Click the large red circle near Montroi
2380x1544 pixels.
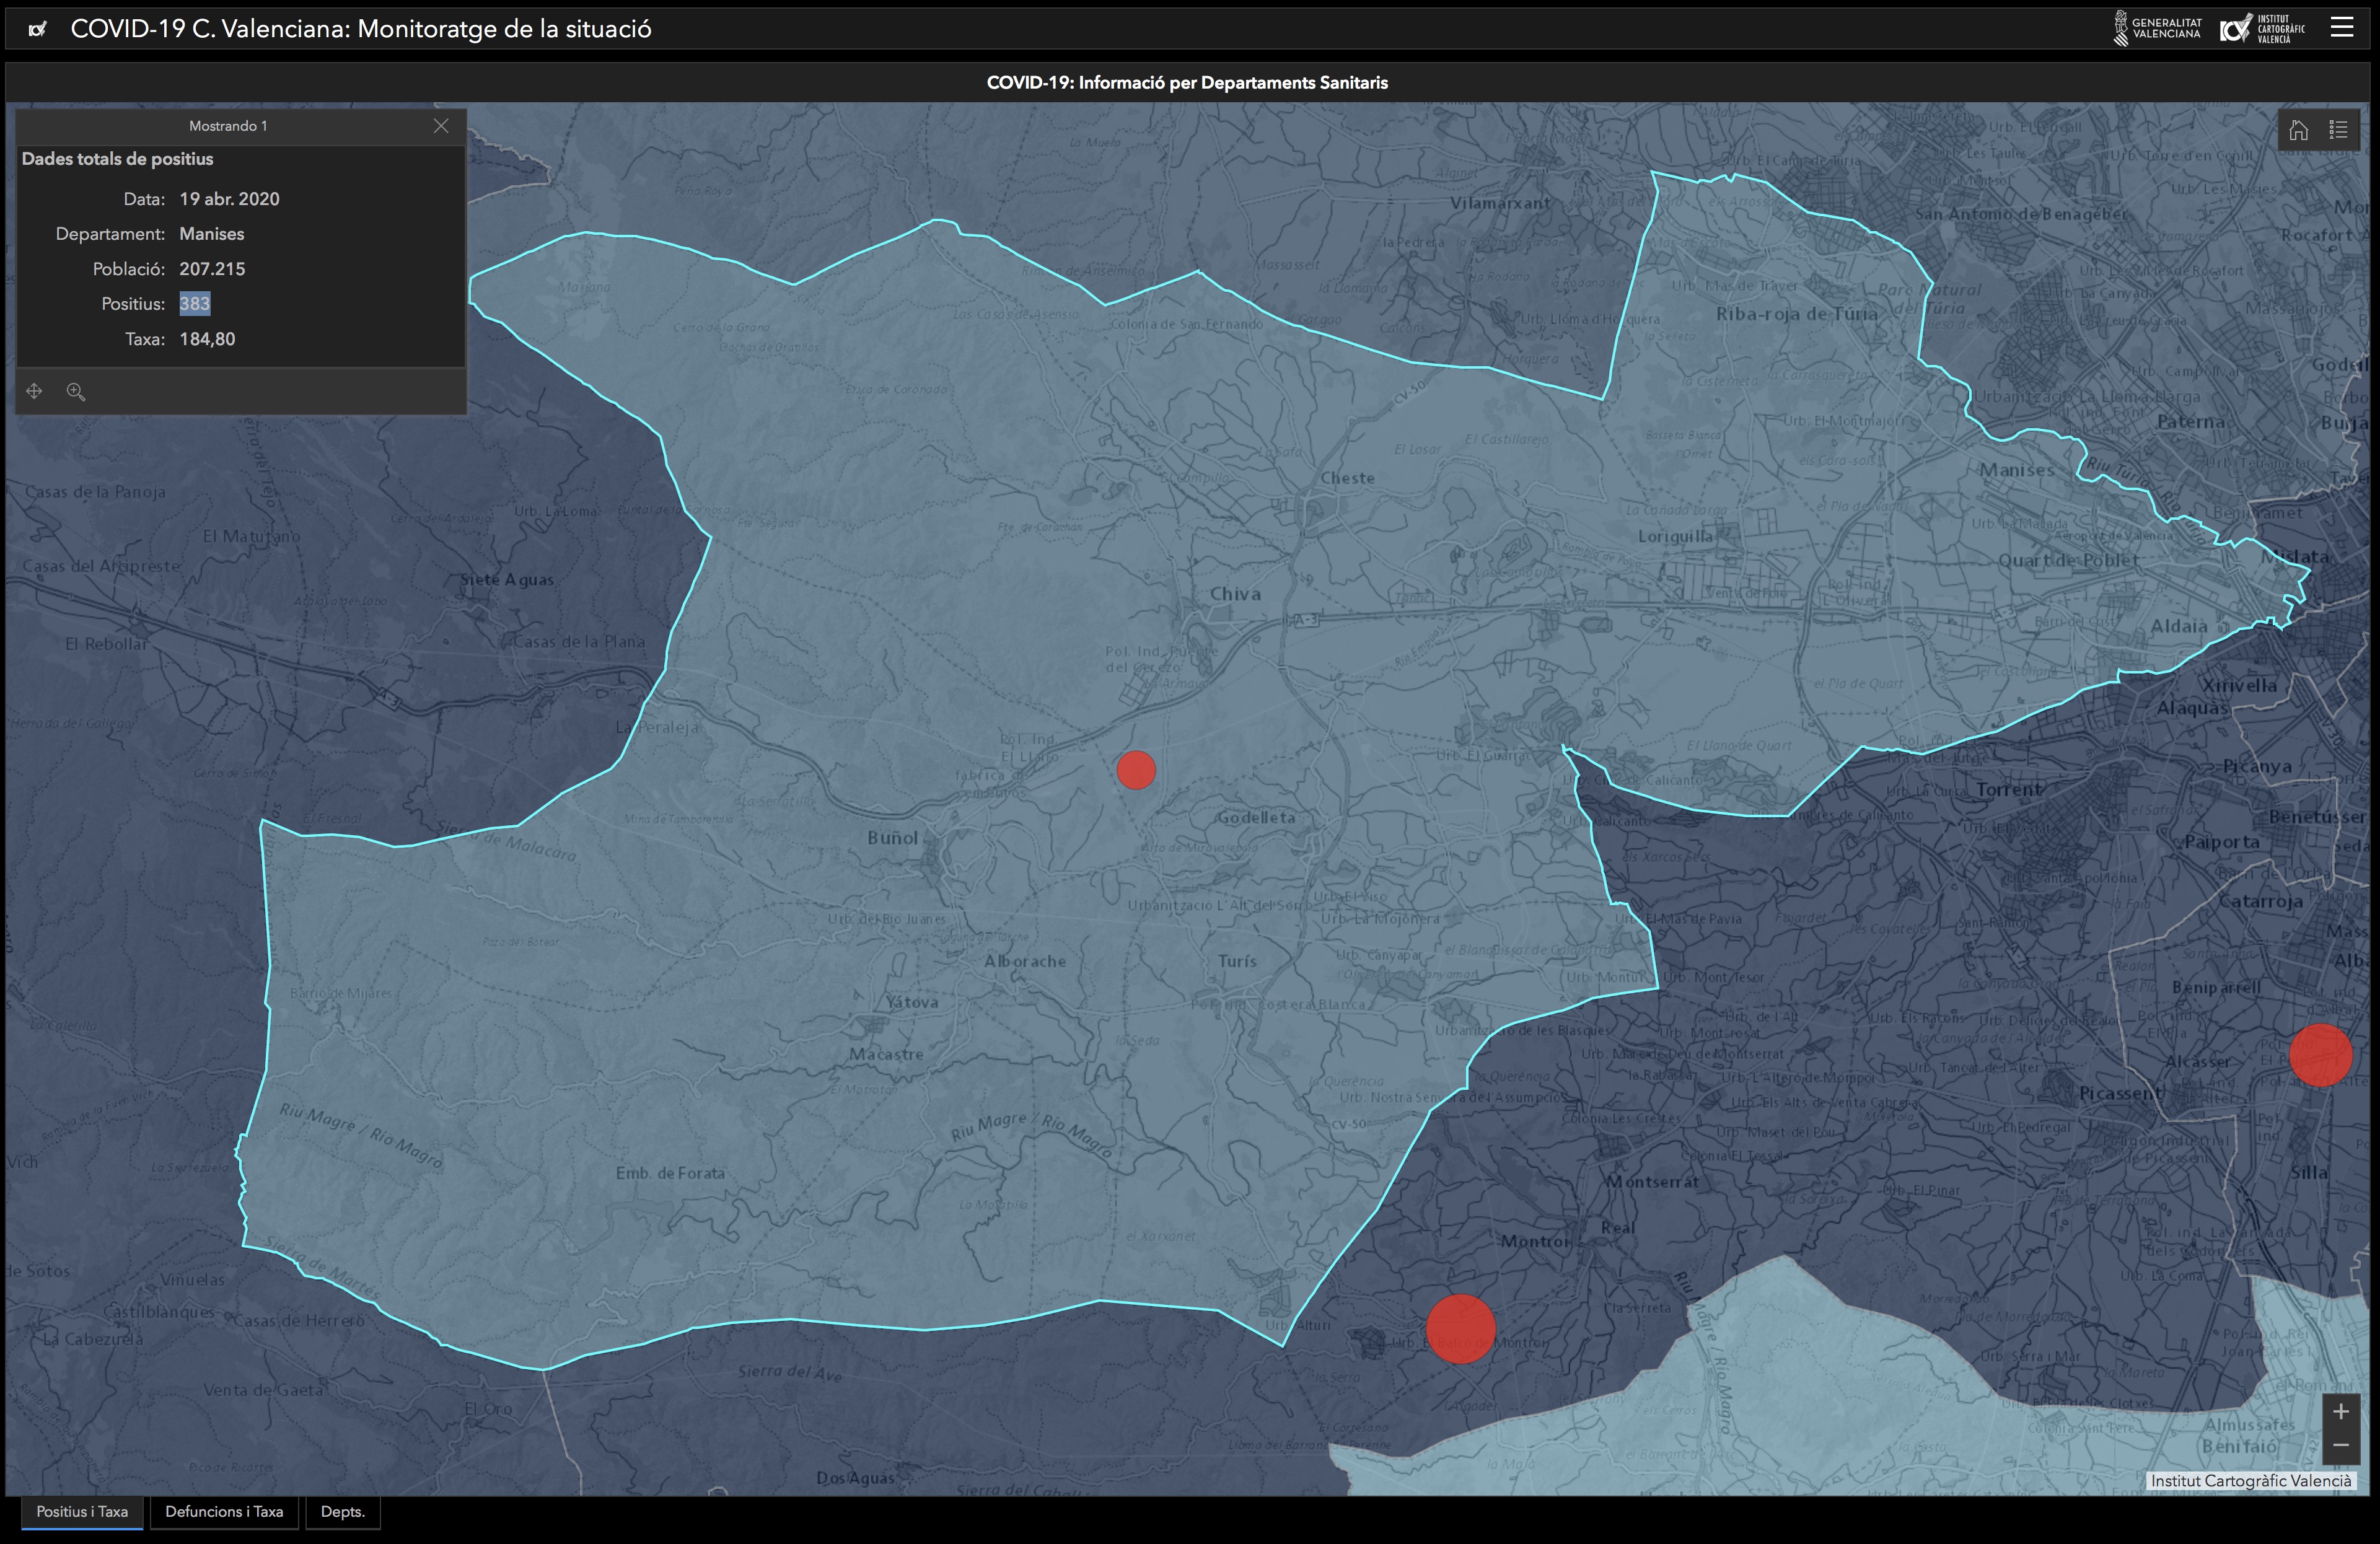tap(1460, 1329)
